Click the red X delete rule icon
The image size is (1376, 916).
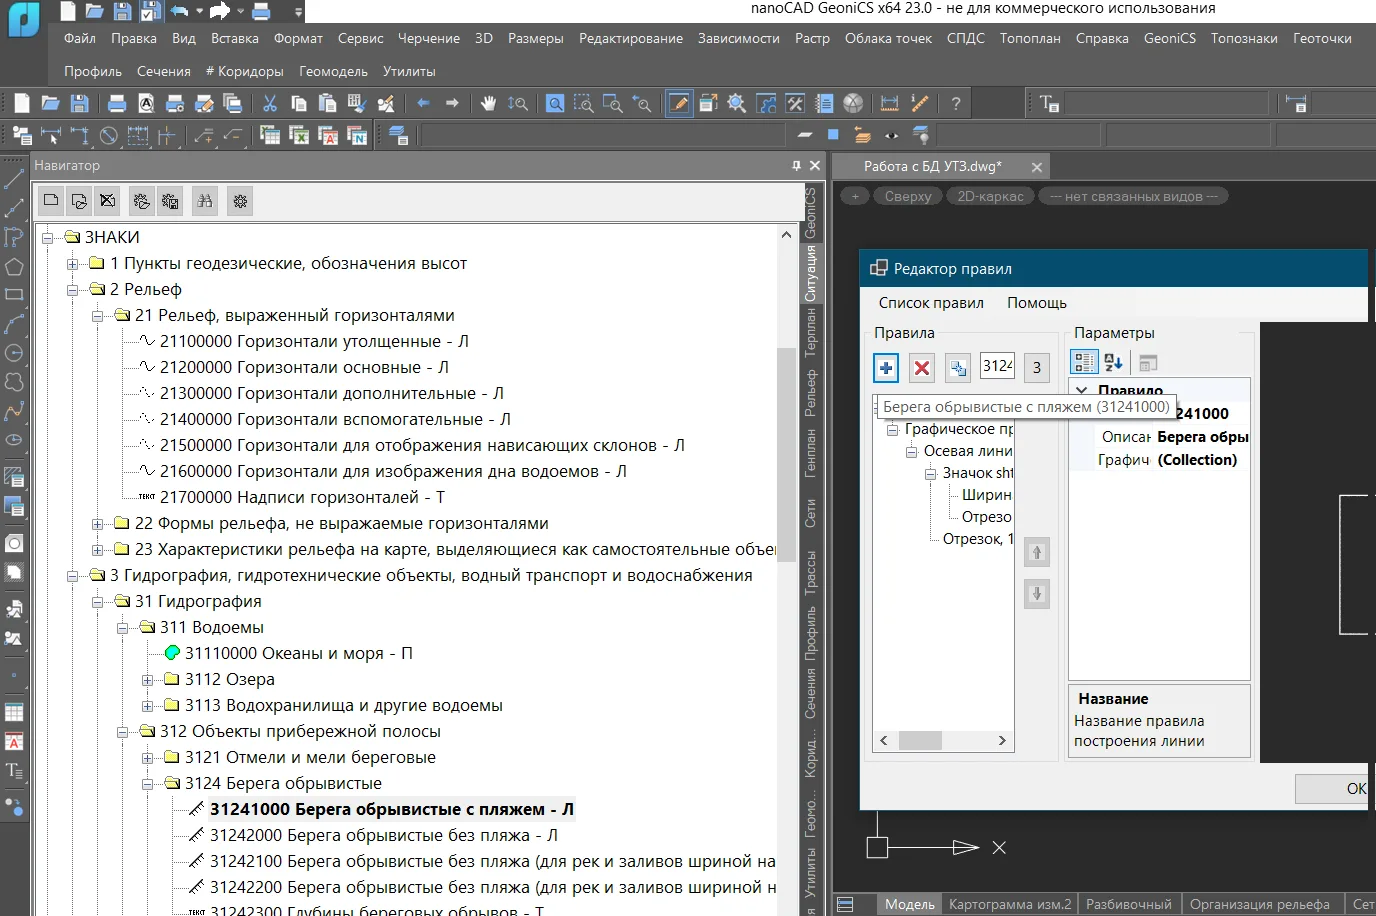[922, 368]
